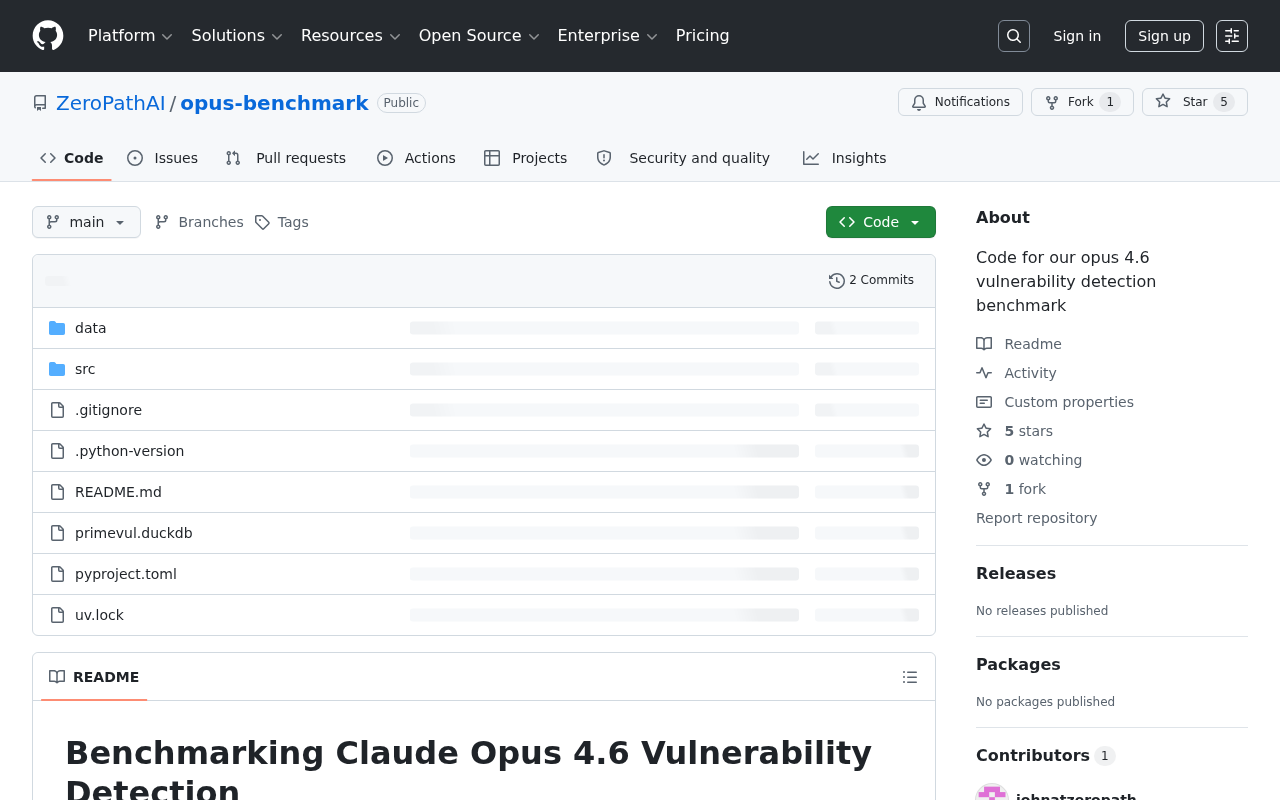Click the eye icon beside watching
The image size is (1280, 800).
point(984,460)
